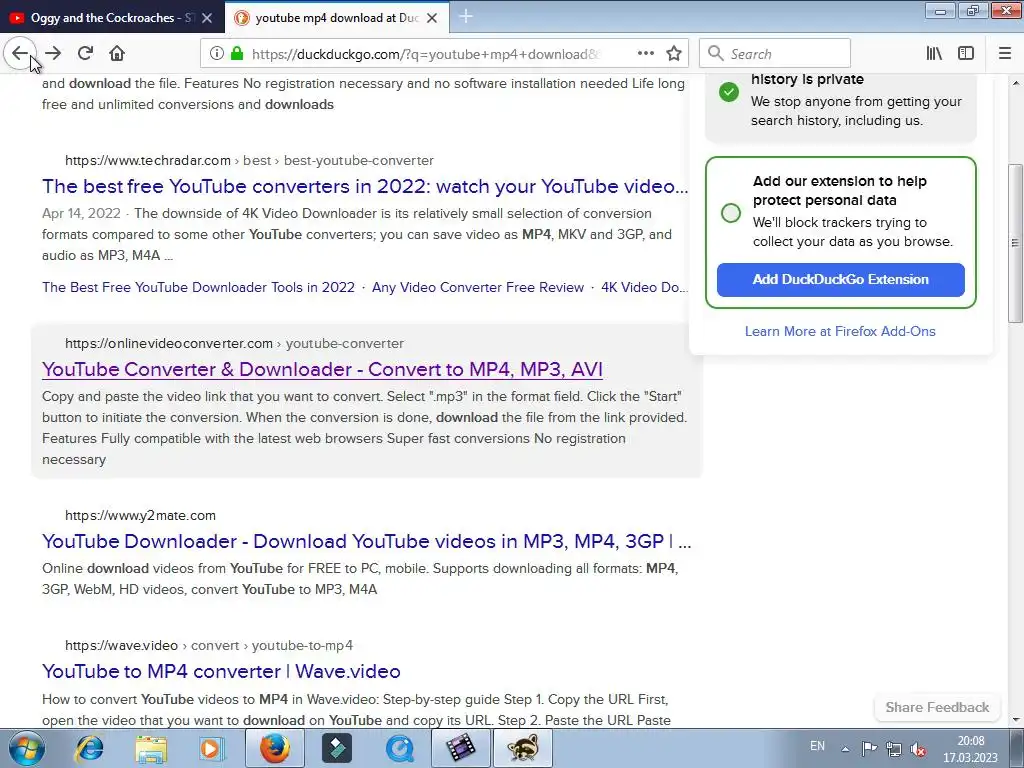Bookmark this page with the star

[674, 54]
